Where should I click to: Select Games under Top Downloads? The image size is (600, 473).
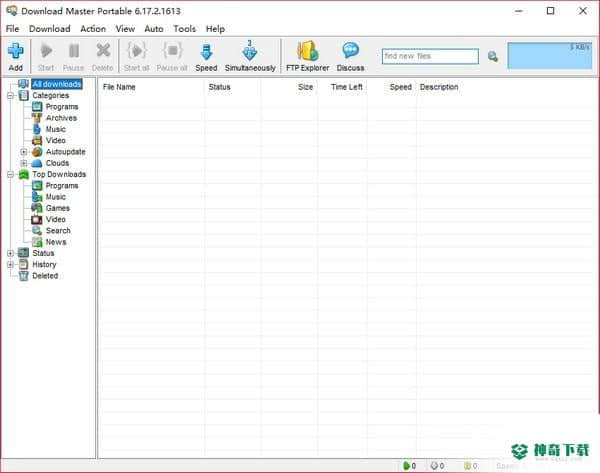58,208
